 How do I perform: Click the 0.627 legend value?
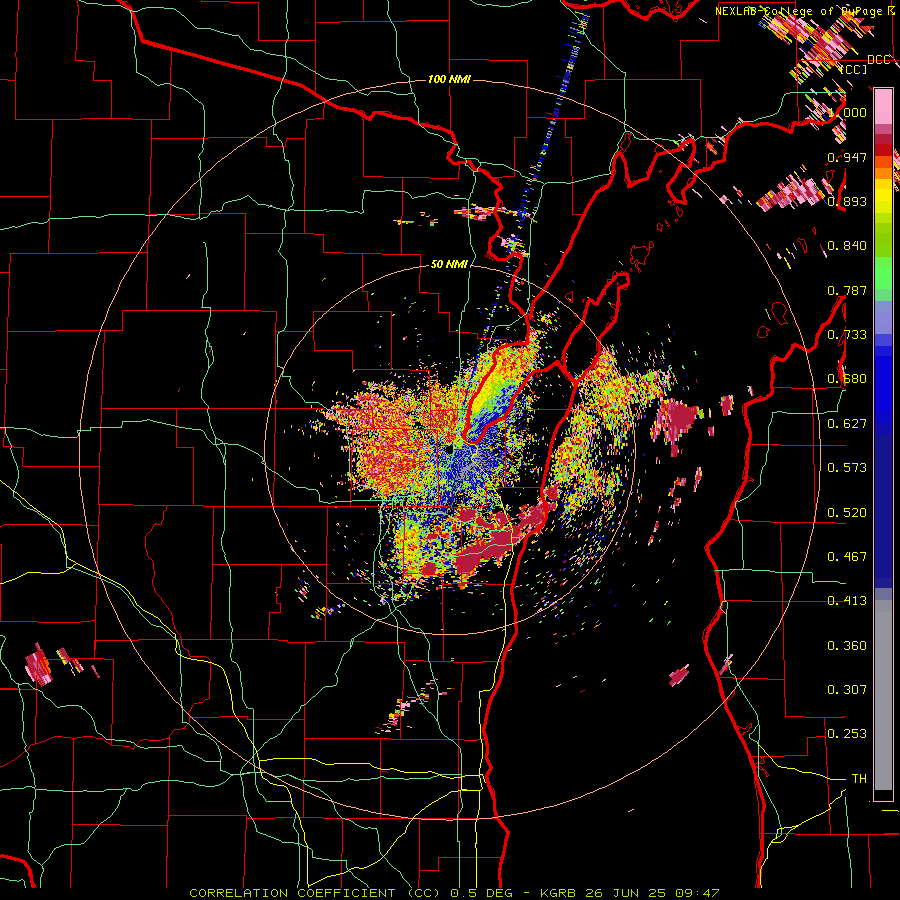pyautogui.click(x=847, y=424)
